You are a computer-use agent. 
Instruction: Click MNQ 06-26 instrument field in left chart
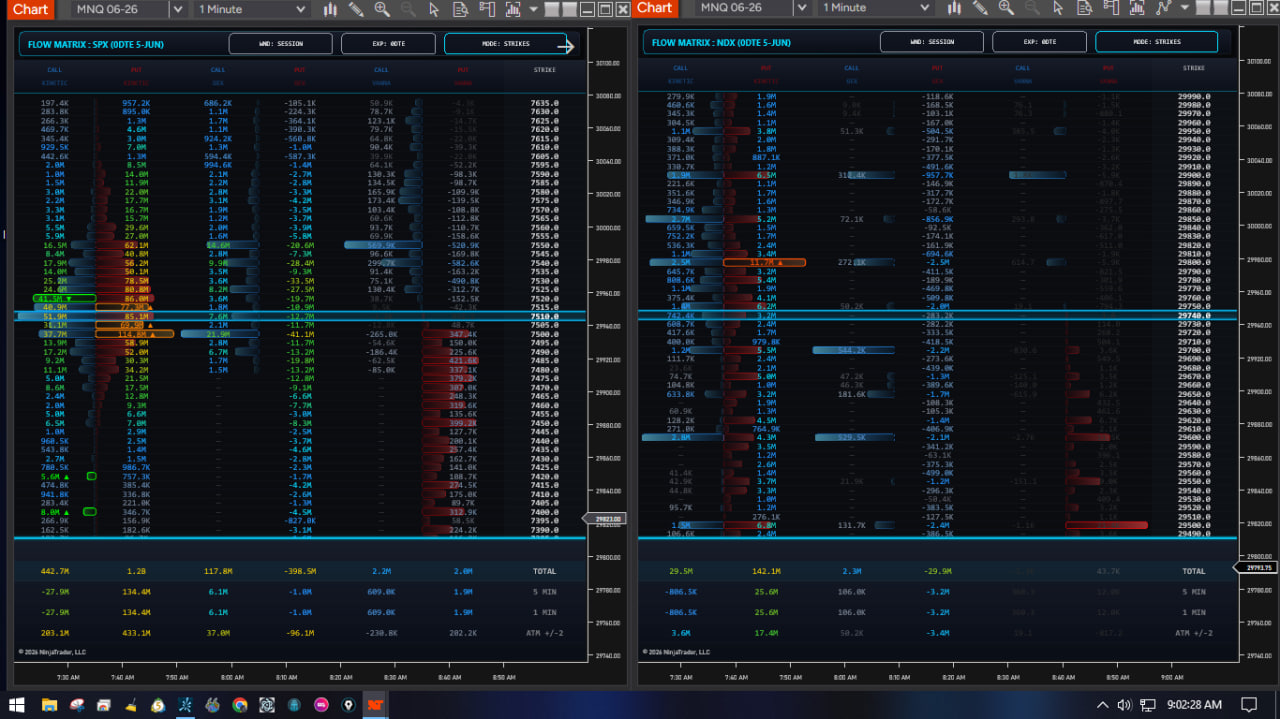click(x=119, y=9)
